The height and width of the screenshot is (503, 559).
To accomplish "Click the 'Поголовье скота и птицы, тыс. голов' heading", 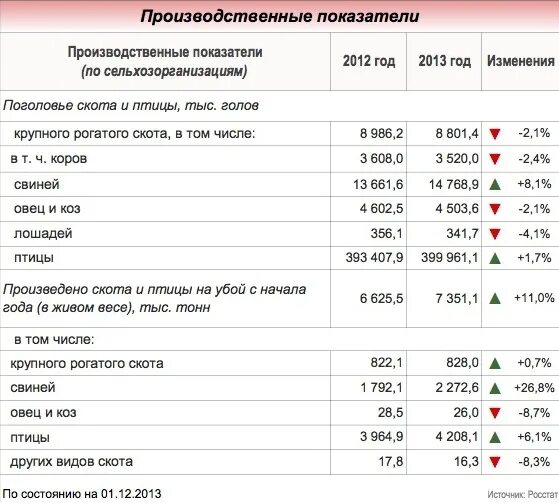I will point(130,106).
